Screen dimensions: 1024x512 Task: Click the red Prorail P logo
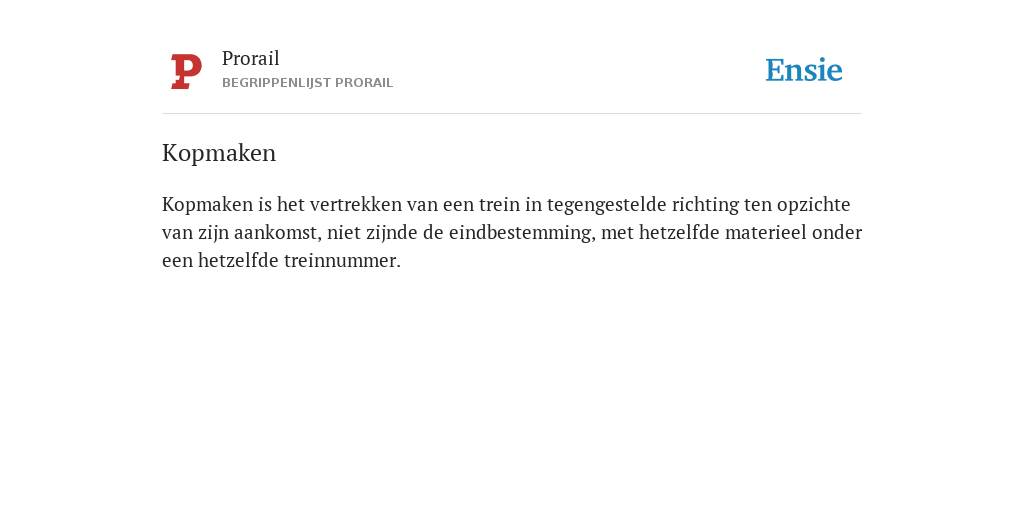pos(186,72)
